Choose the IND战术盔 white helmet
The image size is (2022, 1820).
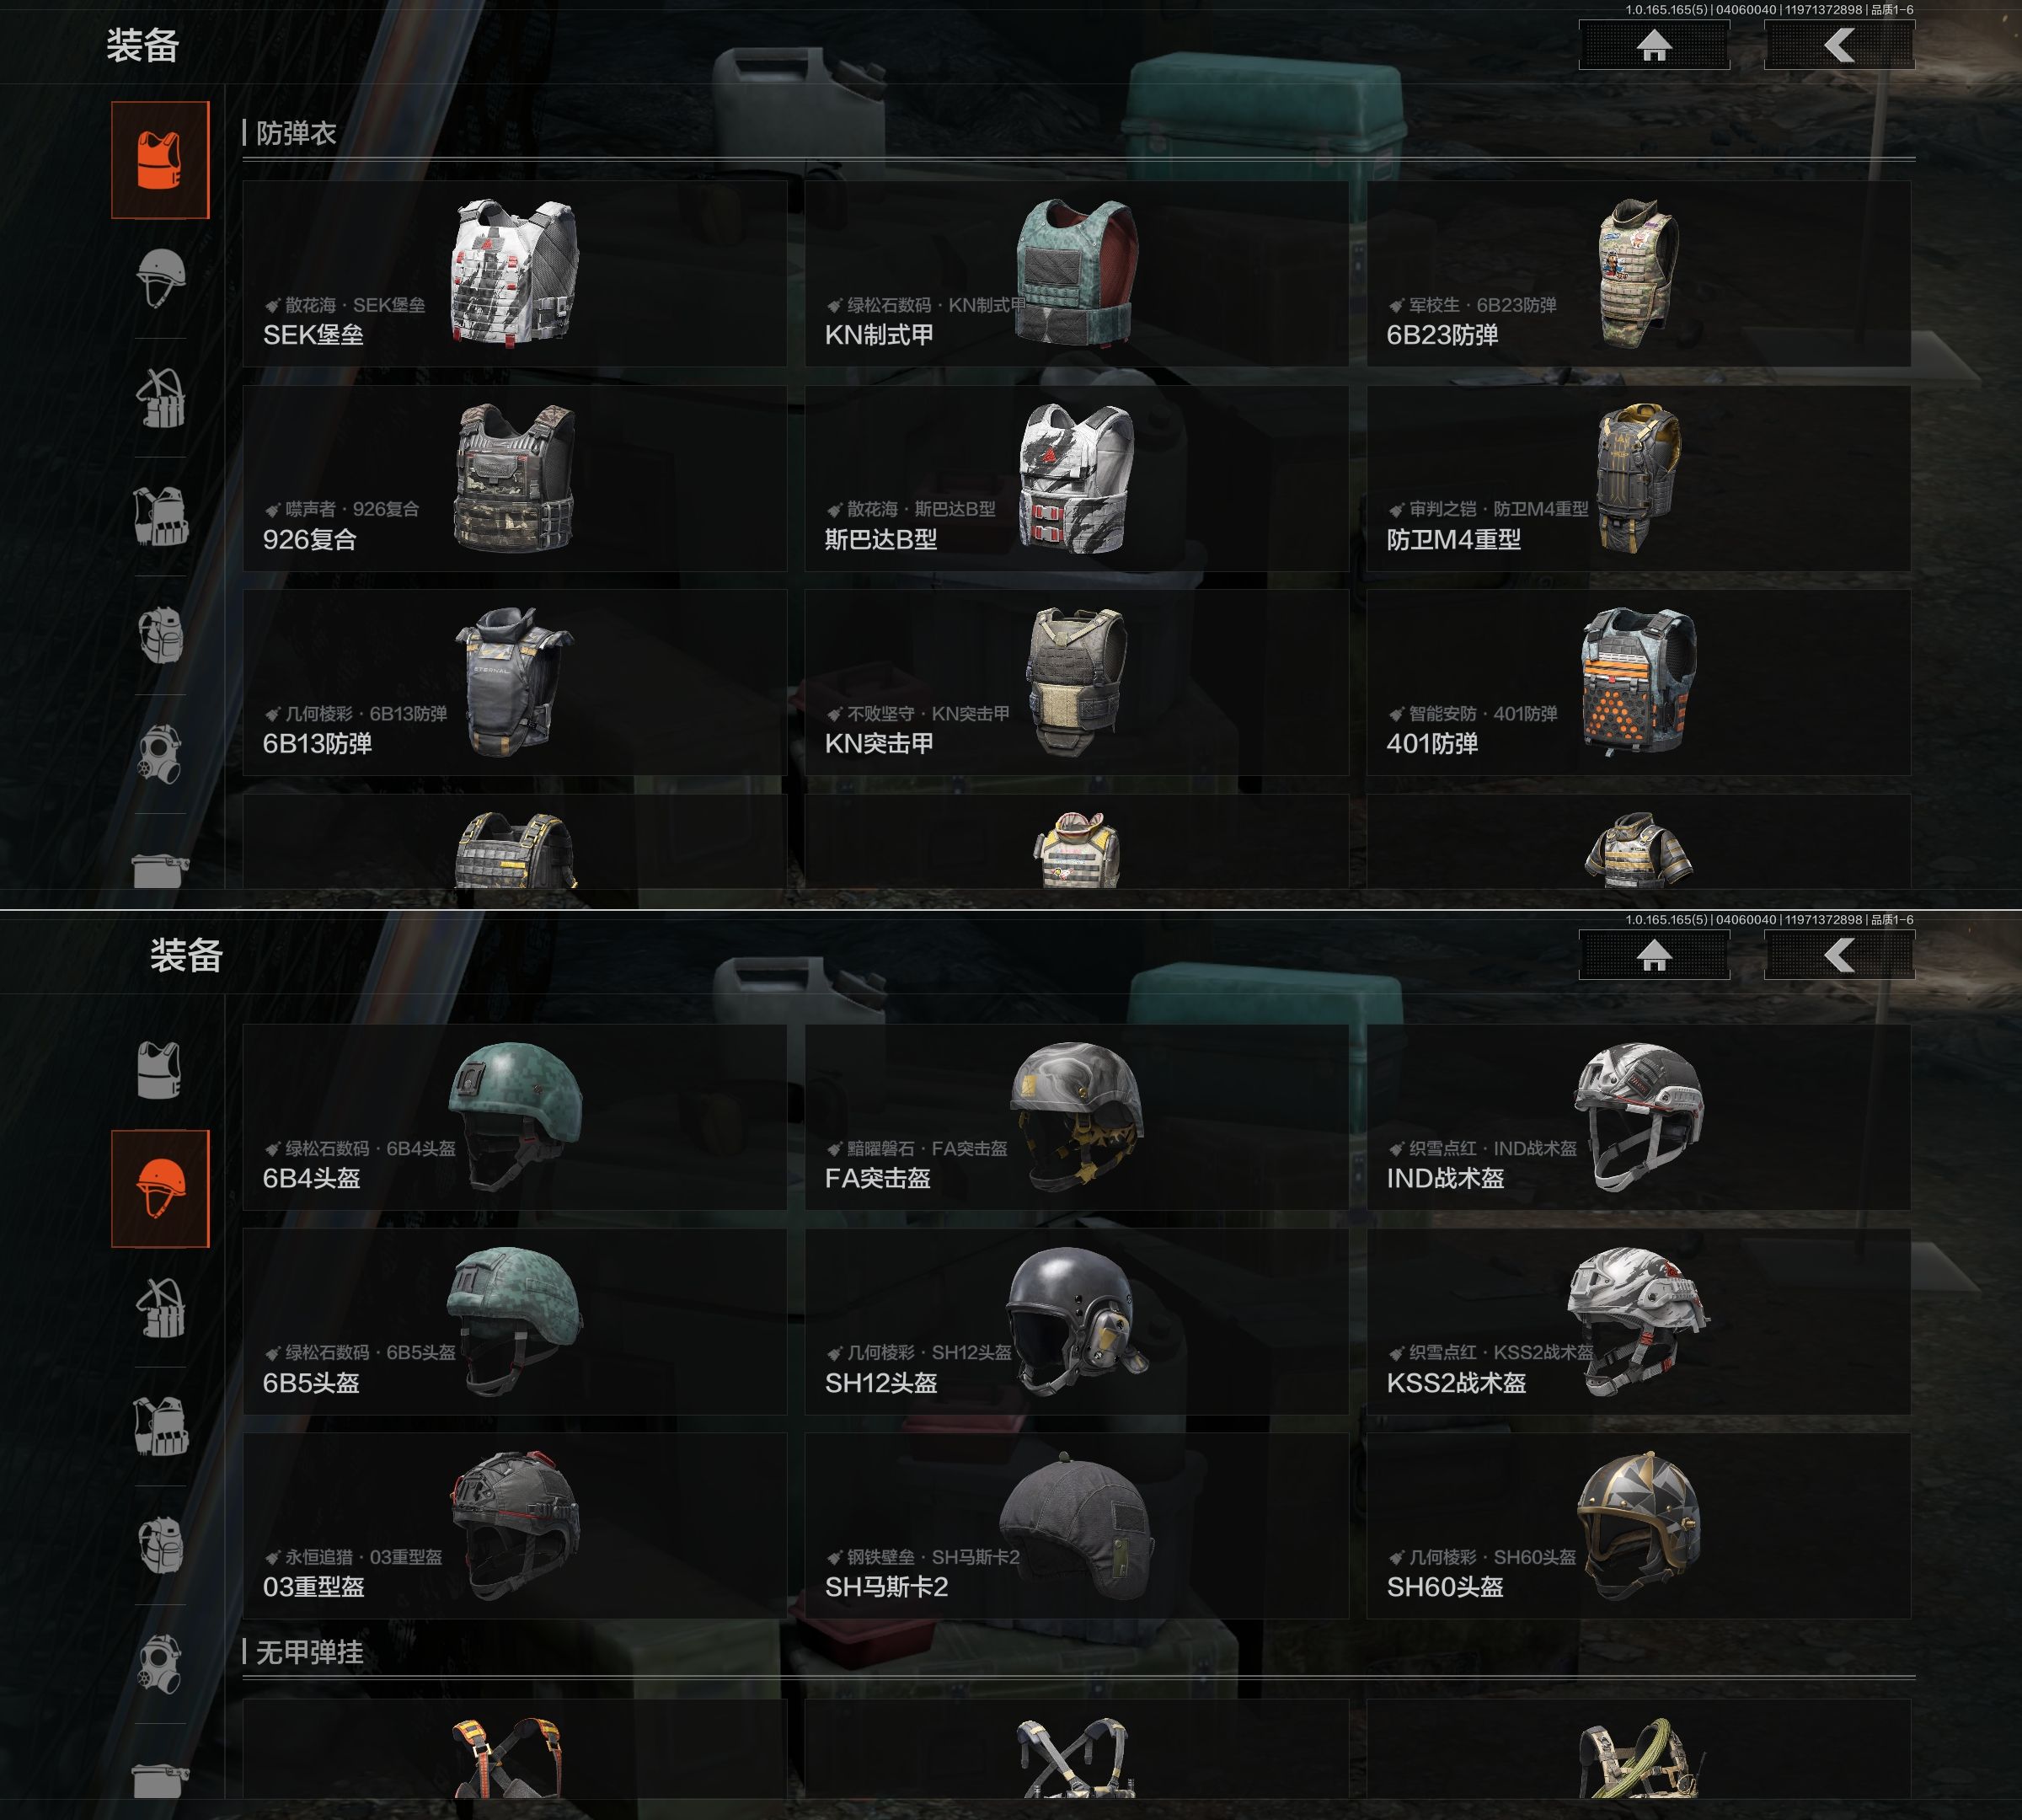[1638, 1117]
